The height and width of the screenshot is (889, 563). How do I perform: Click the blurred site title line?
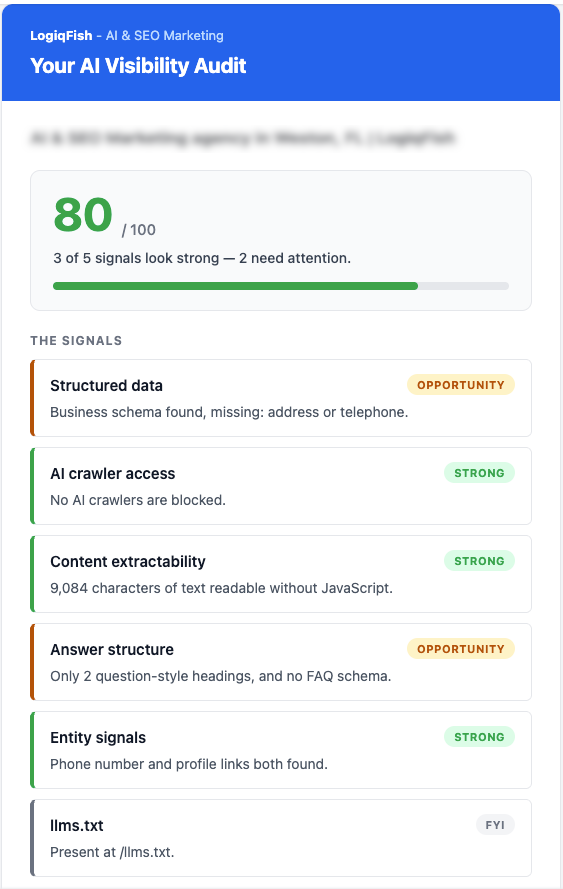[243, 138]
